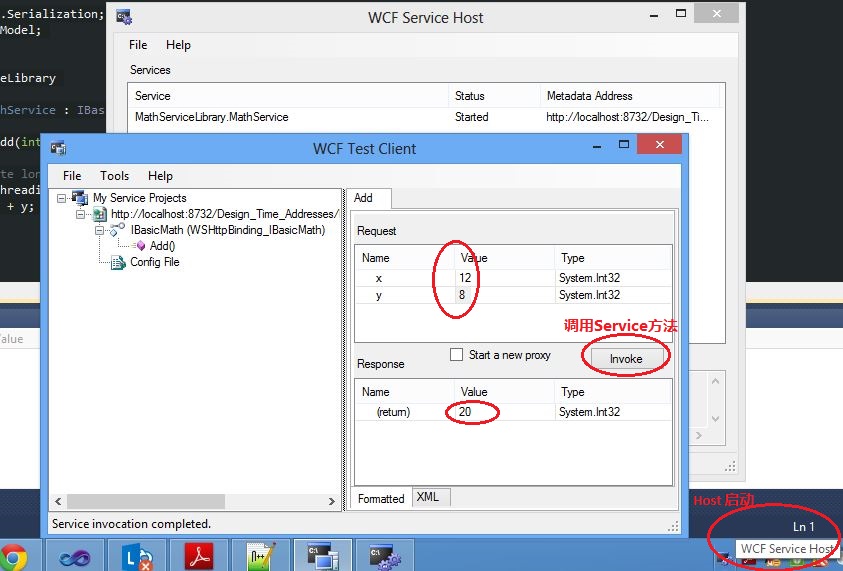Select the My Service Projects node icon

point(80,198)
